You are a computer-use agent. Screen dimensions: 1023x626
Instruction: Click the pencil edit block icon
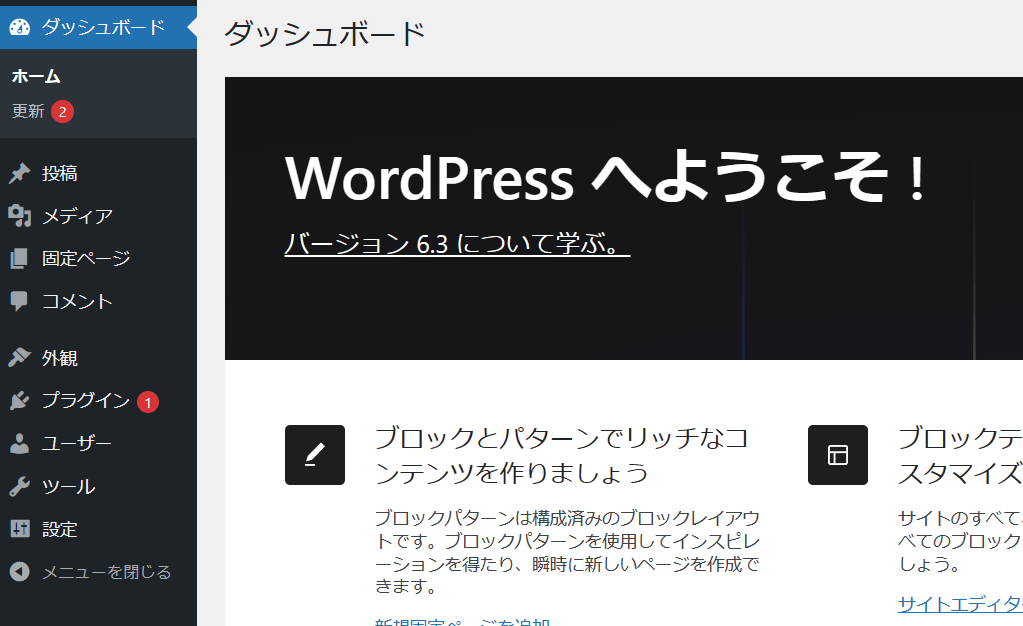pos(314,455)
